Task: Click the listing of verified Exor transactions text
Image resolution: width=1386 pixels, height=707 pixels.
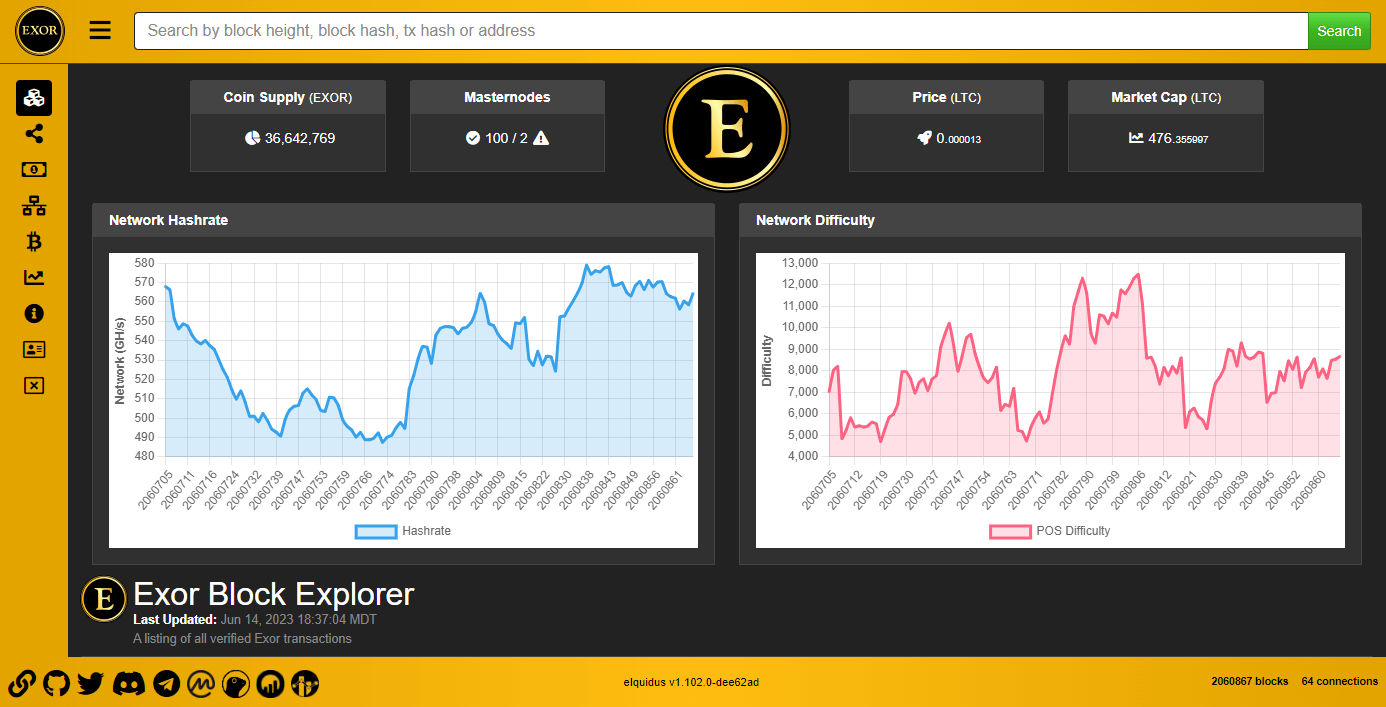Action: point(242,638)
